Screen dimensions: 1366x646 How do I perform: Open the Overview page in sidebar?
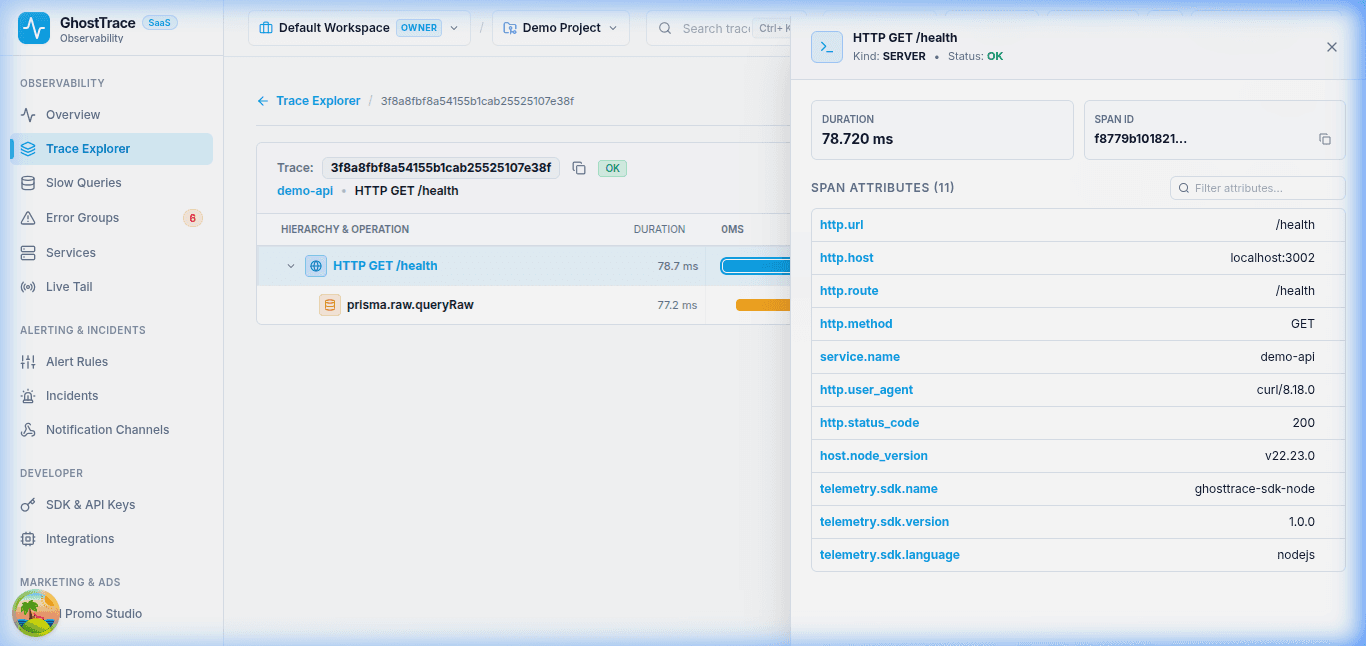click(x=111, y=115)
